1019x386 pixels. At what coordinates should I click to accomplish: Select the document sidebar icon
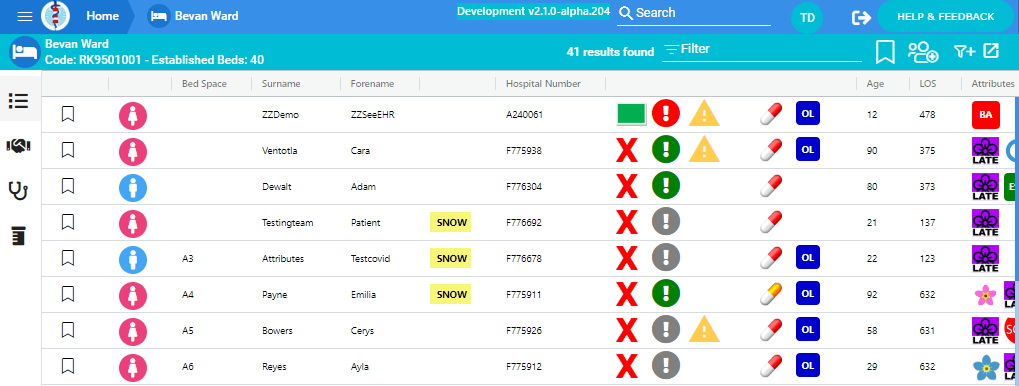[x=18, y=236]
